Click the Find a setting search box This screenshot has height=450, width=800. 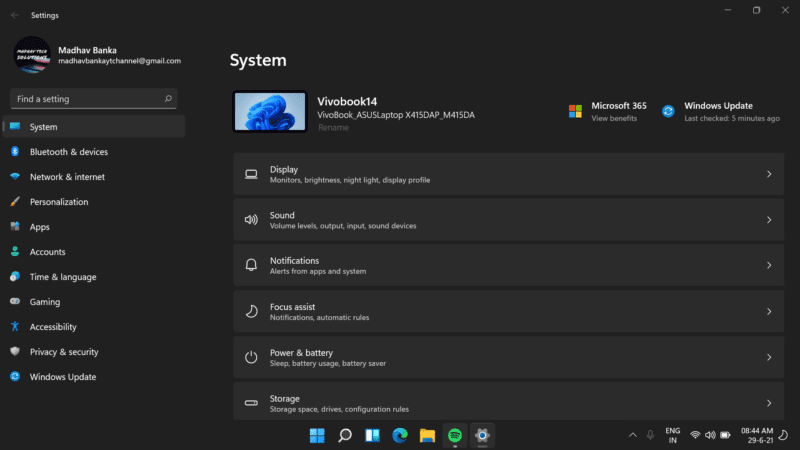click(88, 99)
